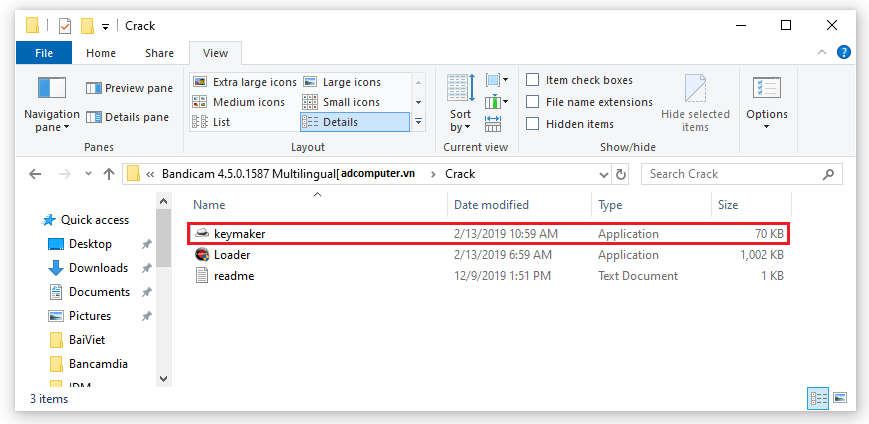The height and width of the screenshot is (424, 869).
Task: Open address bar history dropdown
Action: point(601,174)
